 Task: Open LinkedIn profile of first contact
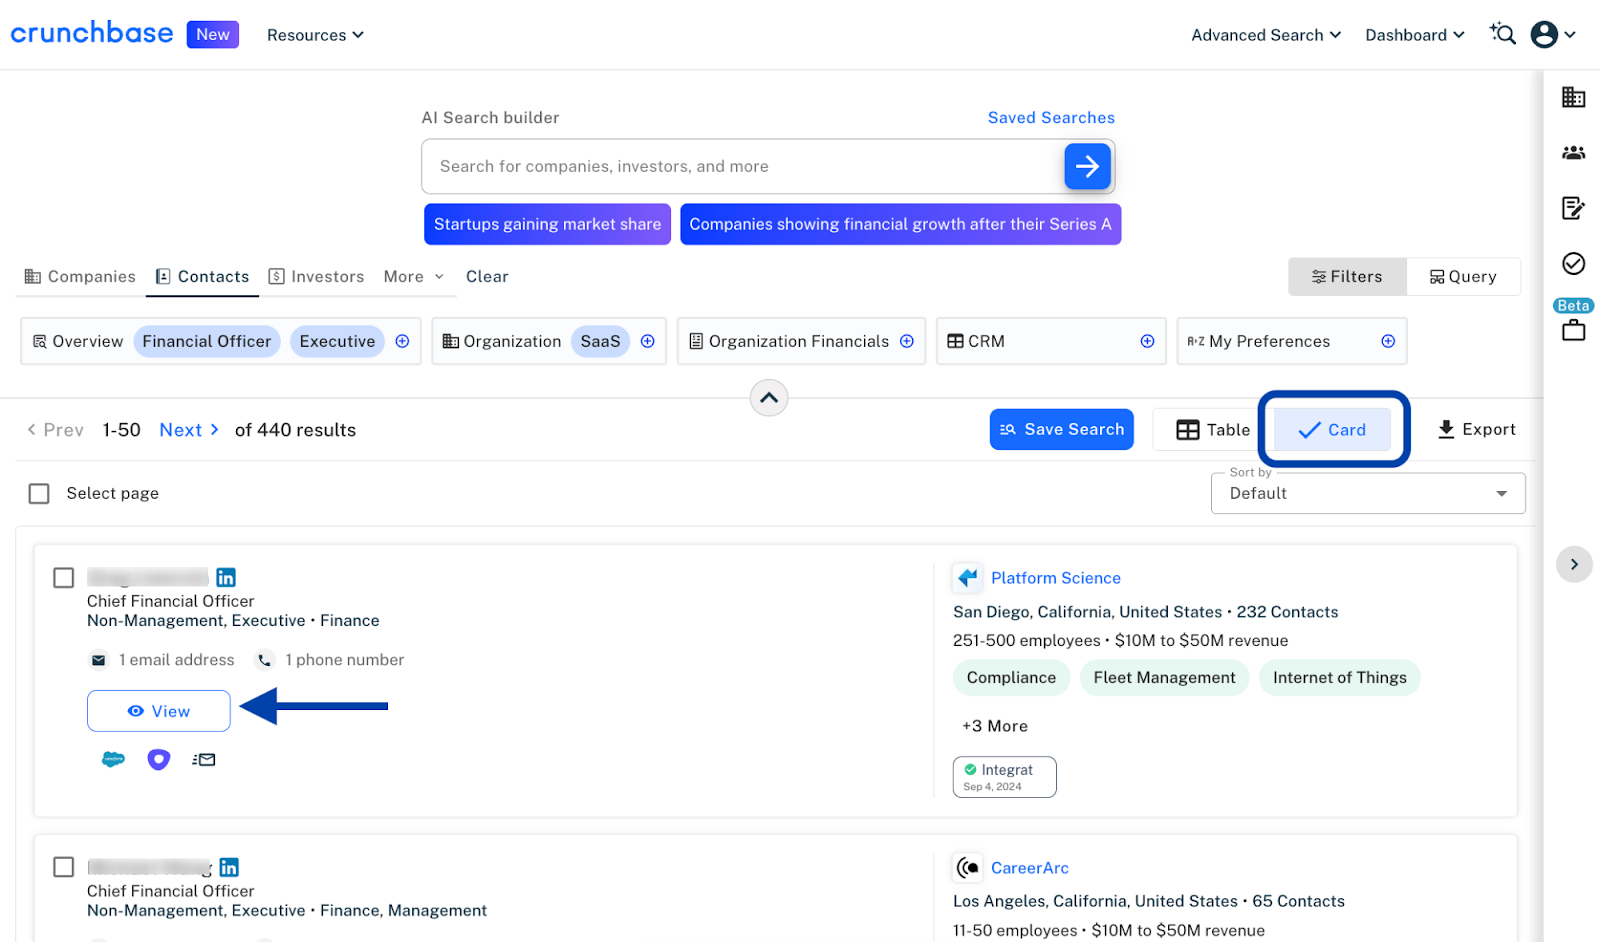point(226,578)
